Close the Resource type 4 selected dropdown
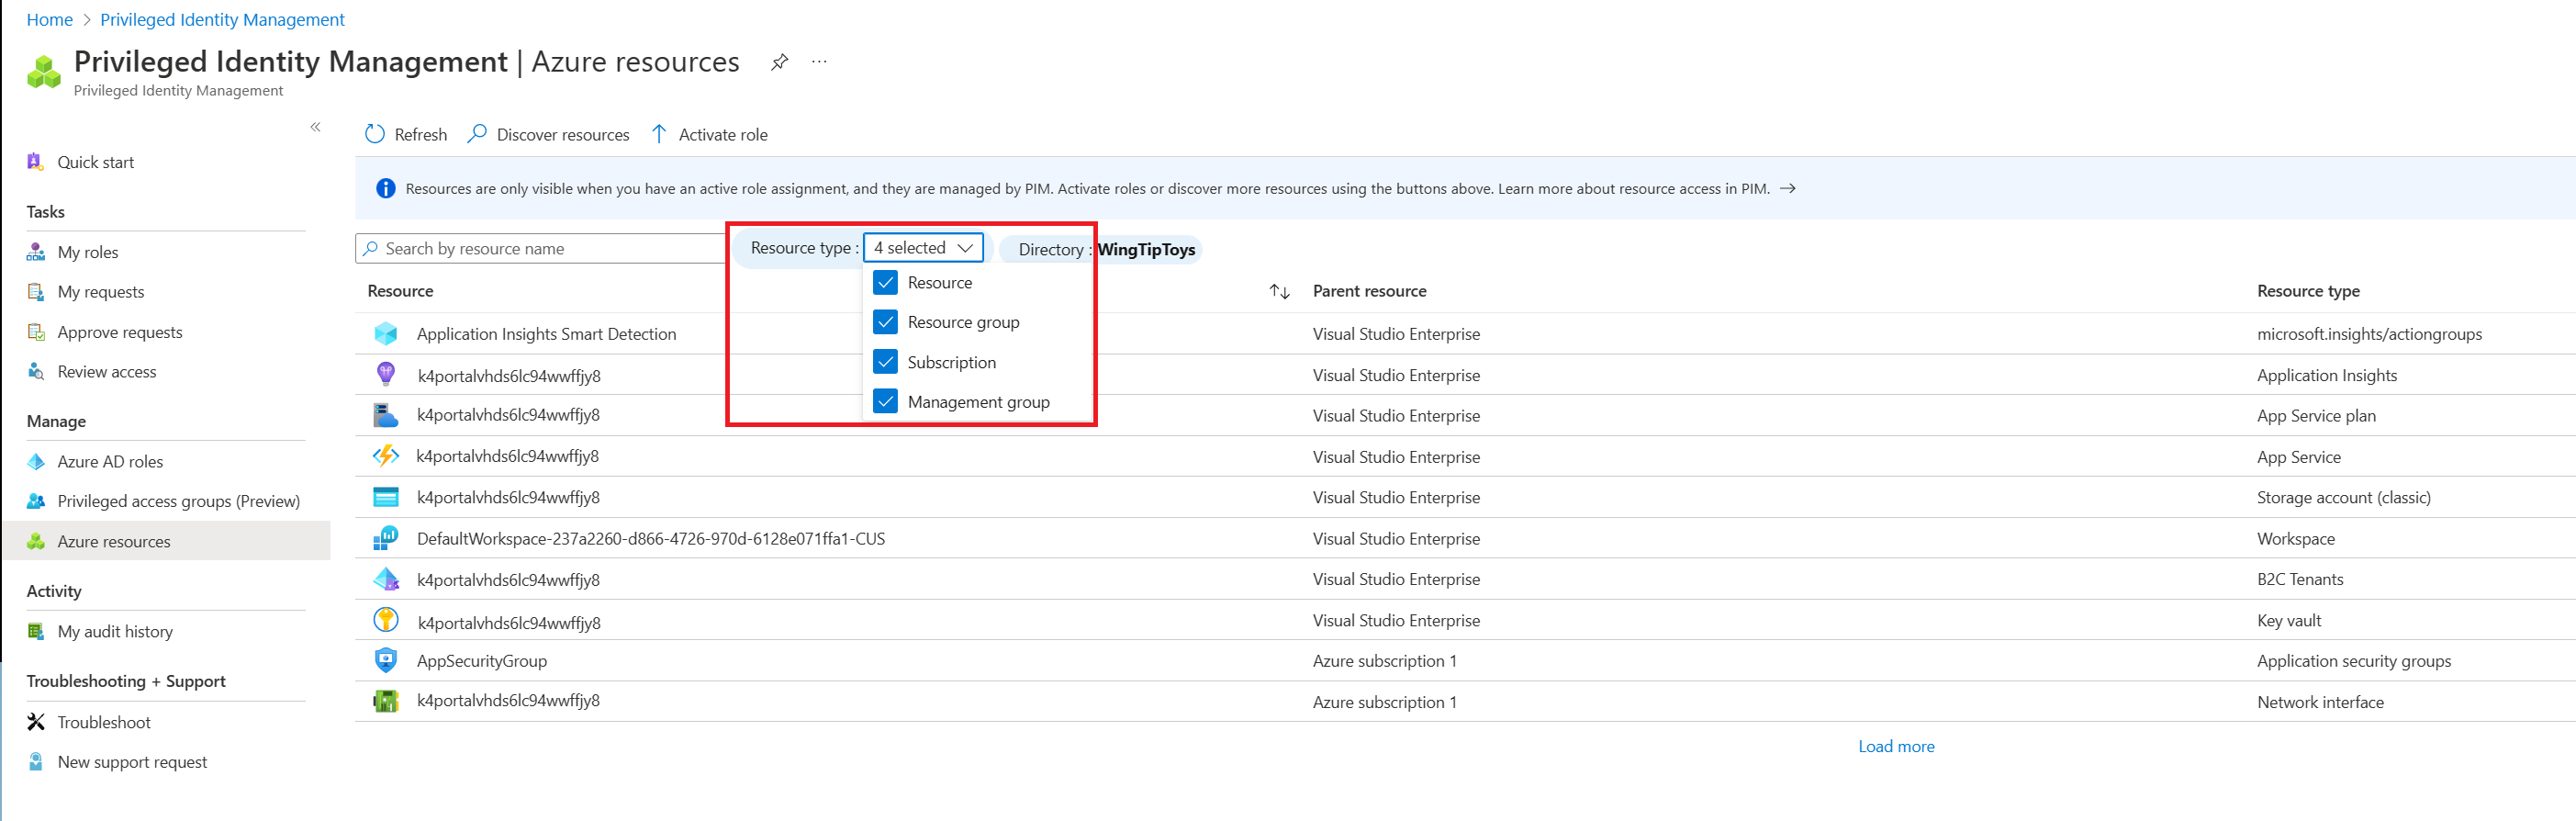2576x821 pixels. [923, 248]
